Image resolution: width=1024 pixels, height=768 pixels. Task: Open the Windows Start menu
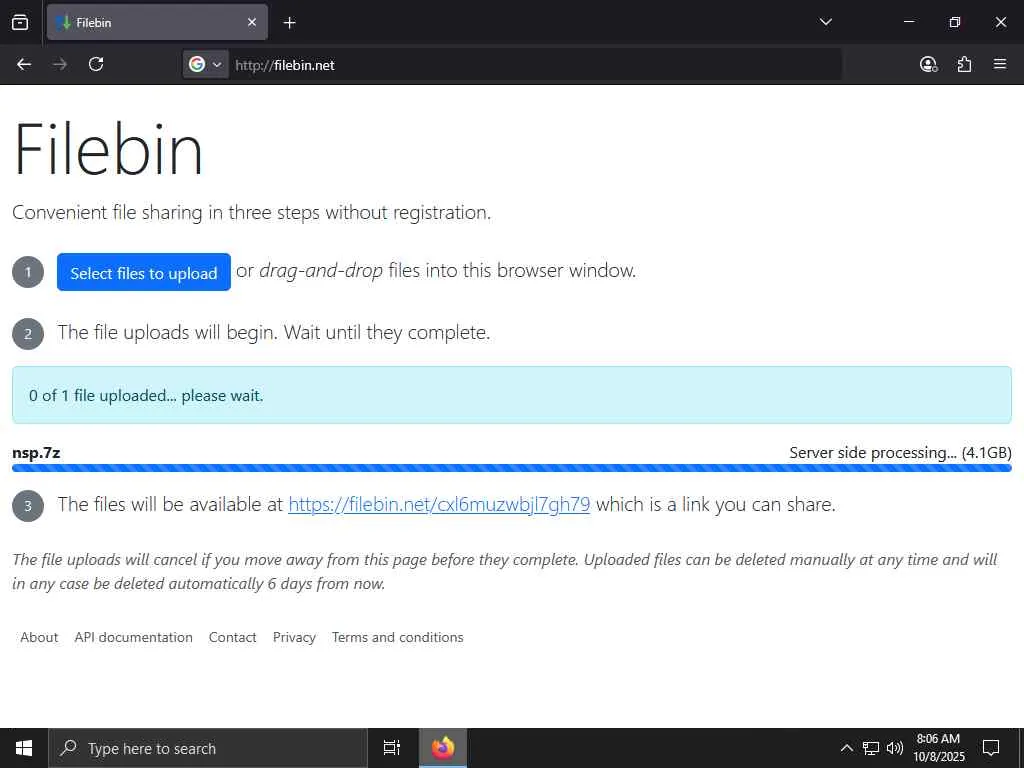pyautogui.click(x=24, y=748)
